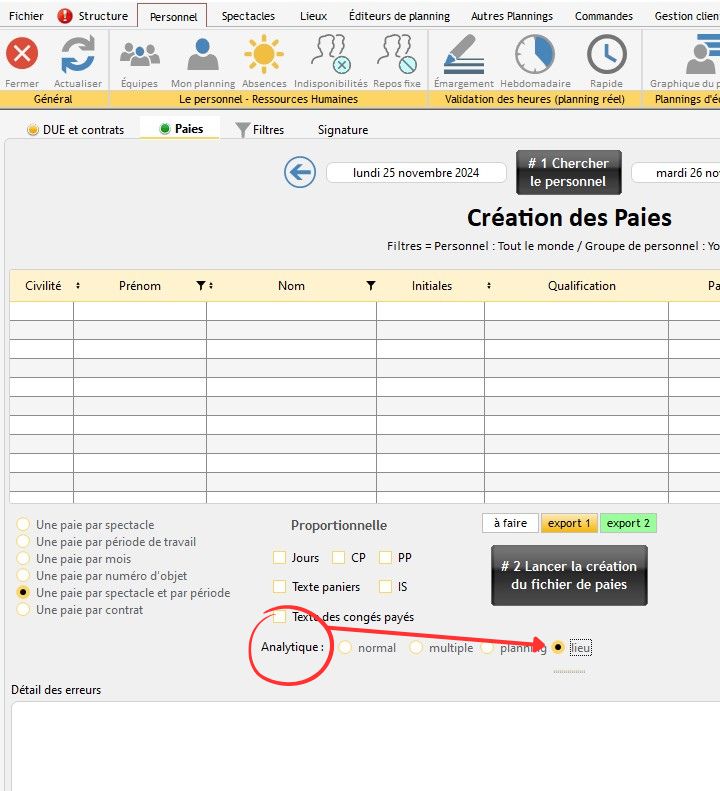The width and height of the screenshot is (720, 791).
Task: Open Mon planning from the ribbon
Action: (x=203, y=55)
